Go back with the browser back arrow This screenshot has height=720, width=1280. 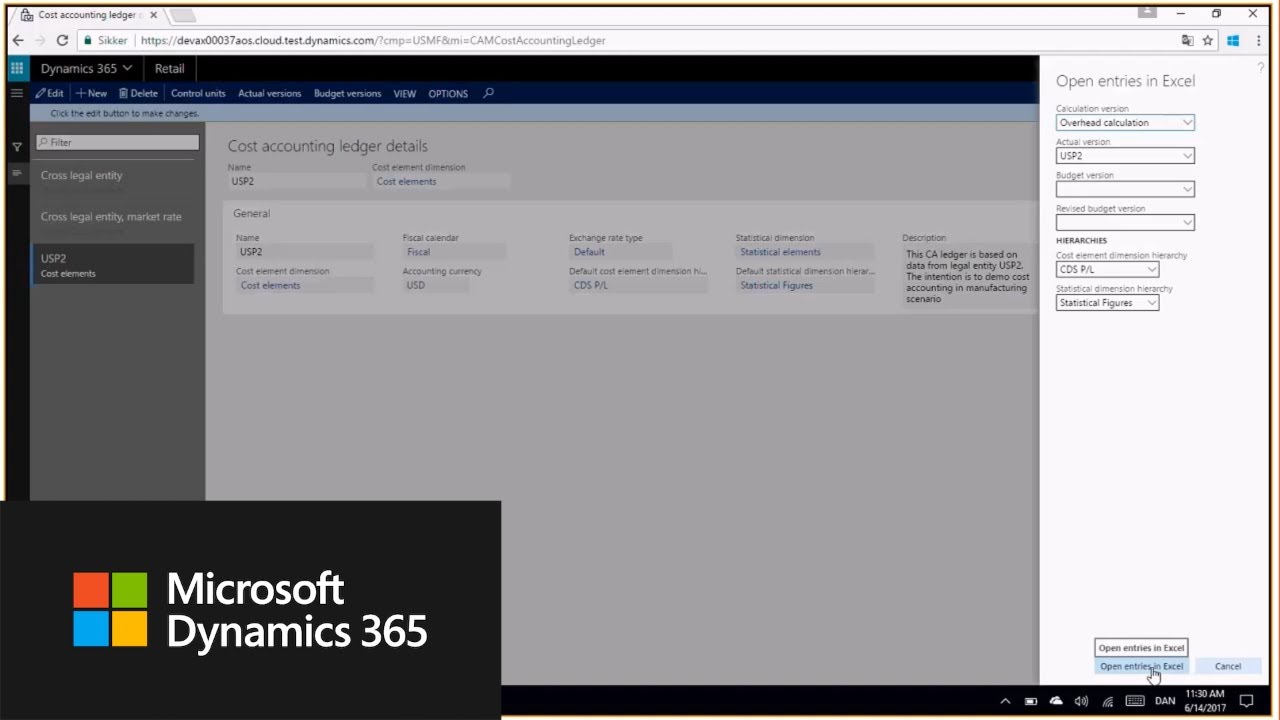pos(18,40)
